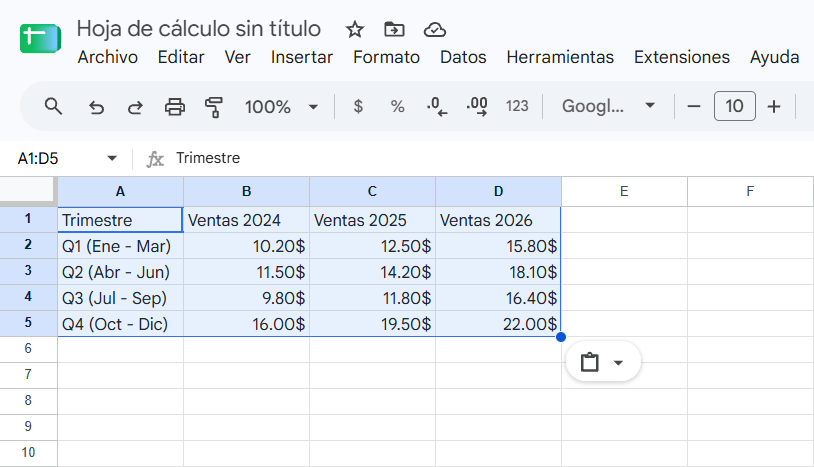The height and width of the screenshot is (467, 814).
Task: Click the name box showing A1:D5
Action: coord(38,158)
